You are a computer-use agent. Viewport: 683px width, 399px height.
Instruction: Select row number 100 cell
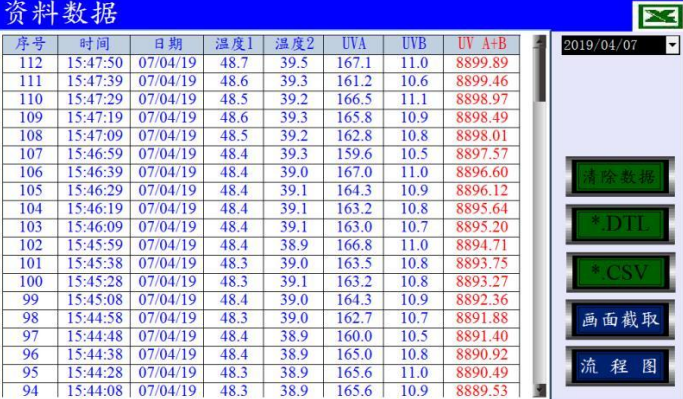pyautogui.click(x=30, y=282)
